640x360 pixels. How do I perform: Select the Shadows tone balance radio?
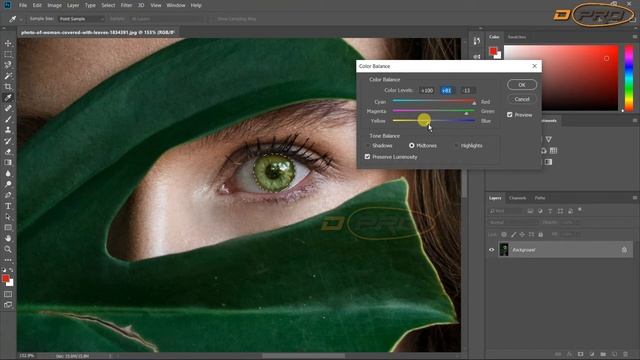coord(368,146)
